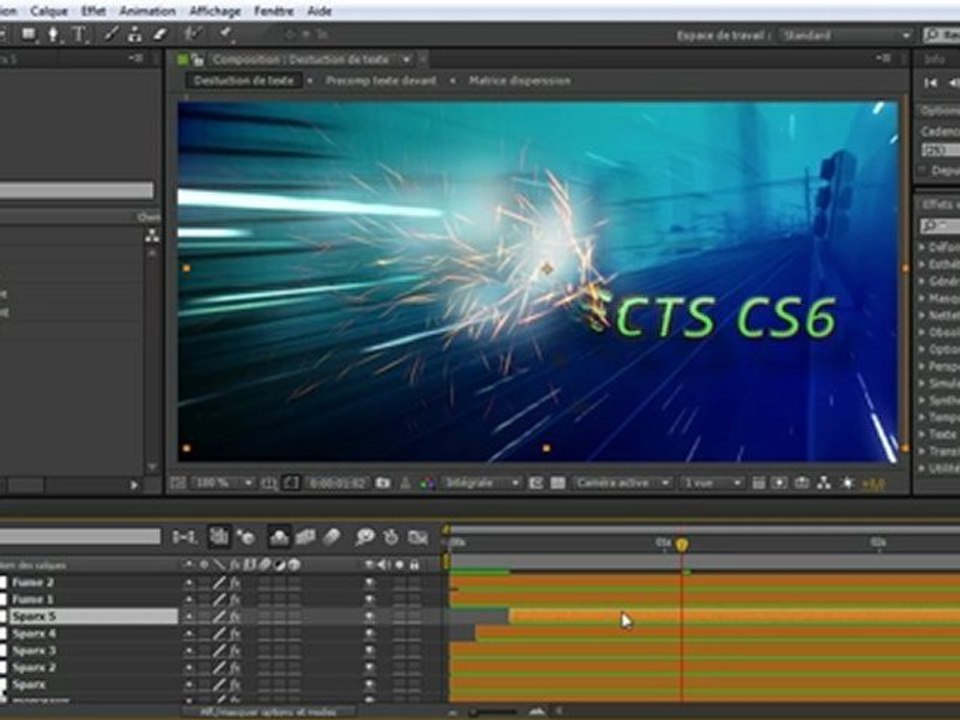
Task: Toggle the hide shy layers button
Action: click(279, 537)
